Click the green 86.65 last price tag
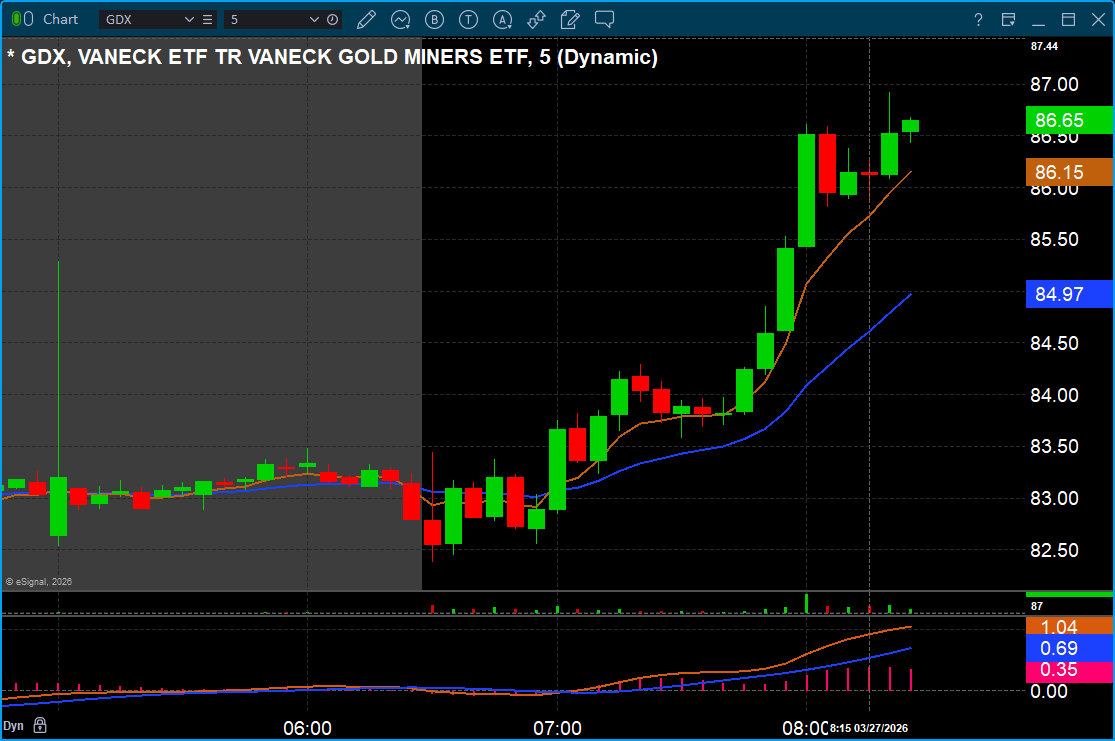This screenshot has width=1115, height=741. [1069, 120]
